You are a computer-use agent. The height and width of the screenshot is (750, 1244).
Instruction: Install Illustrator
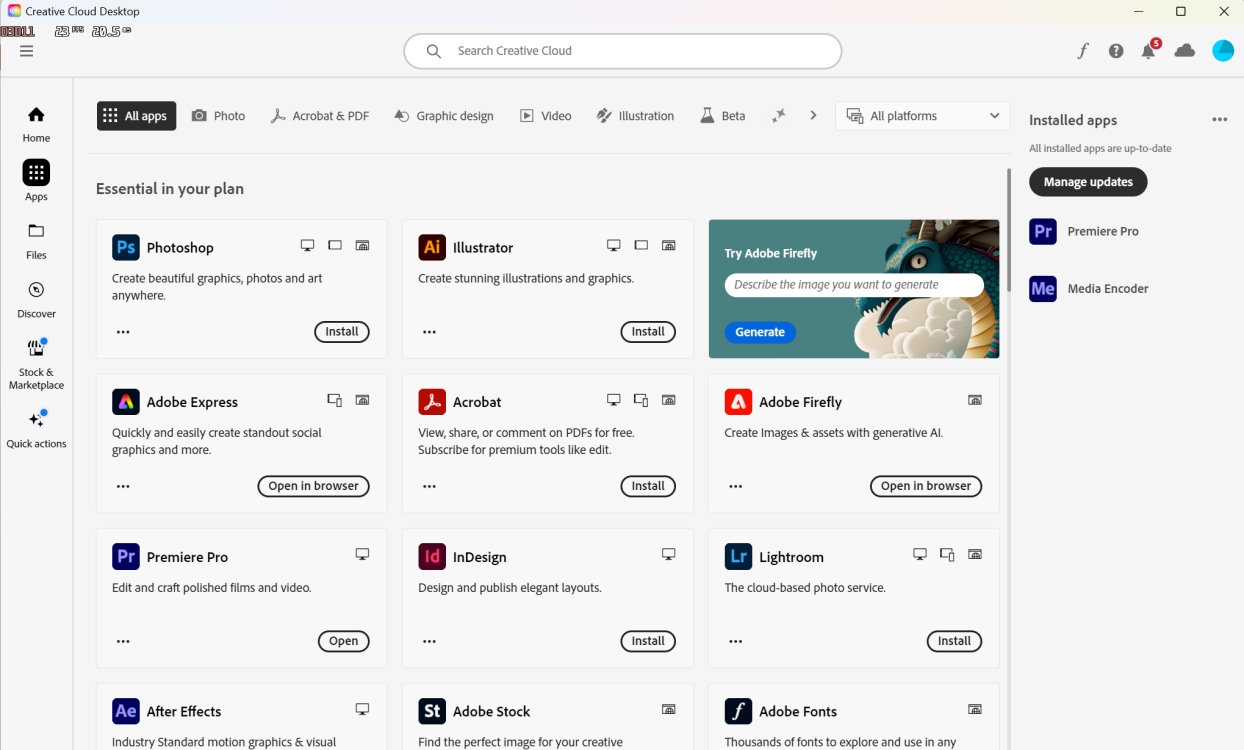[x=647, y=332]
